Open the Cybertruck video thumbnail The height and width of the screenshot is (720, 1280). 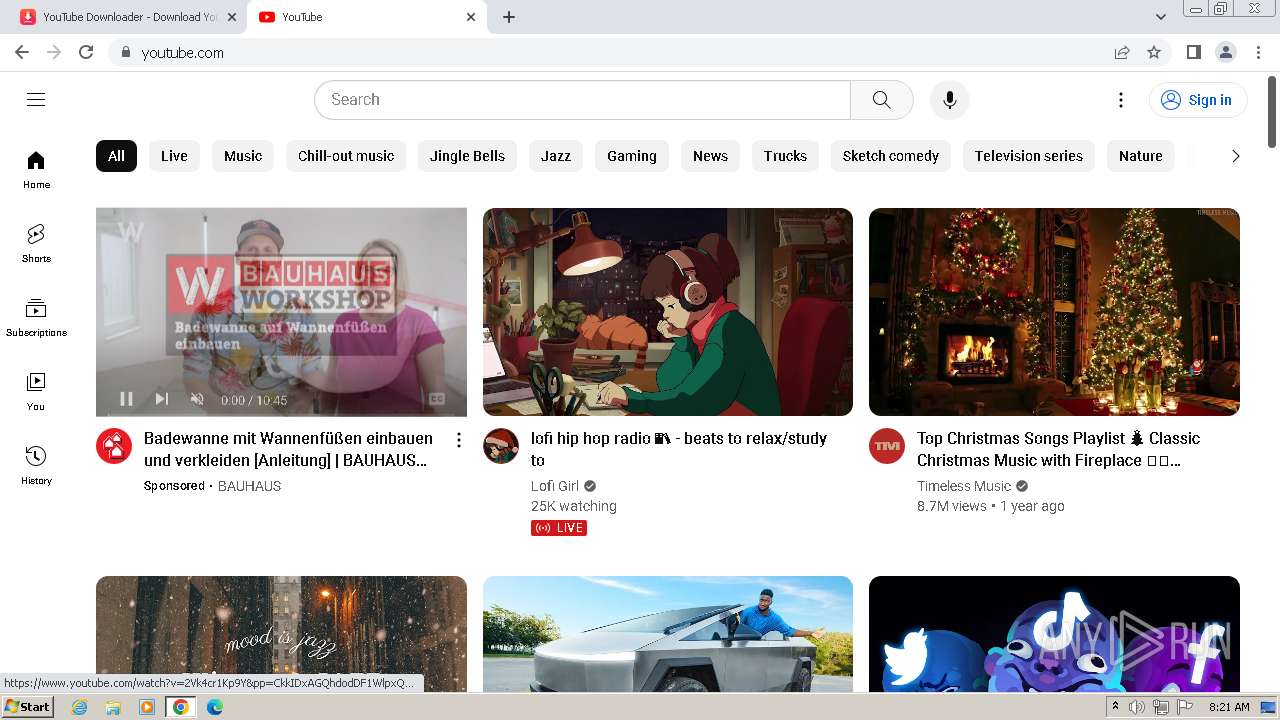coord(668,633)
